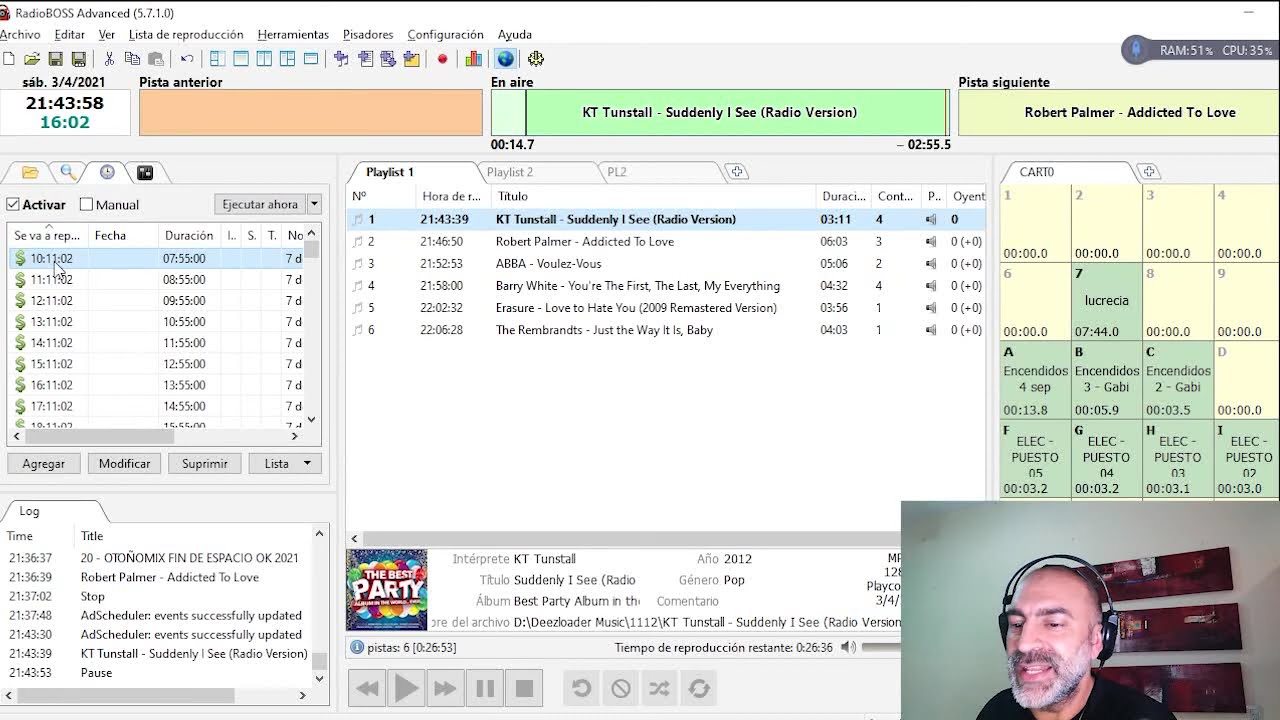Click the Copy icon in the toolbar
Image resolution: width=1280 pixels, height=720 pixels.
click(x=132, y=59)
